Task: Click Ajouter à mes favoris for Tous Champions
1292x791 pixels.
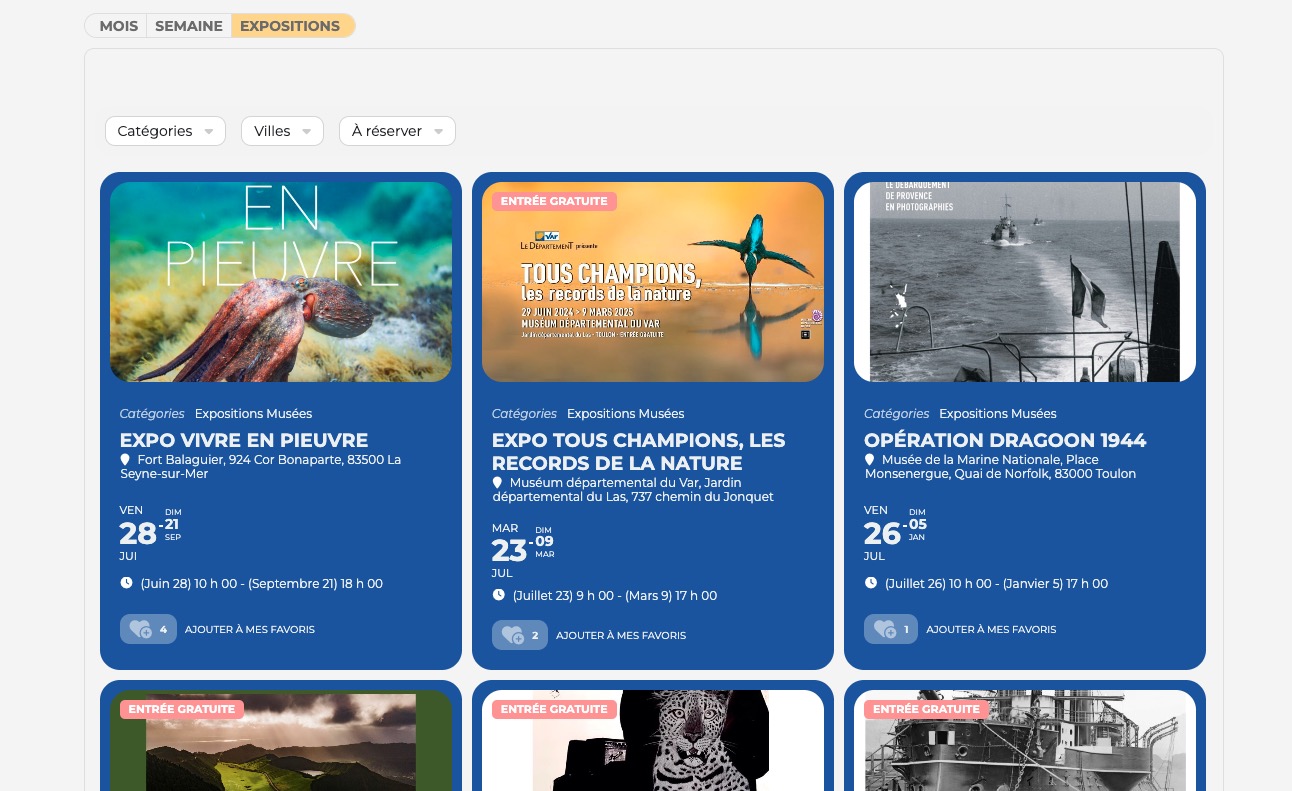Action: [621, 636]
